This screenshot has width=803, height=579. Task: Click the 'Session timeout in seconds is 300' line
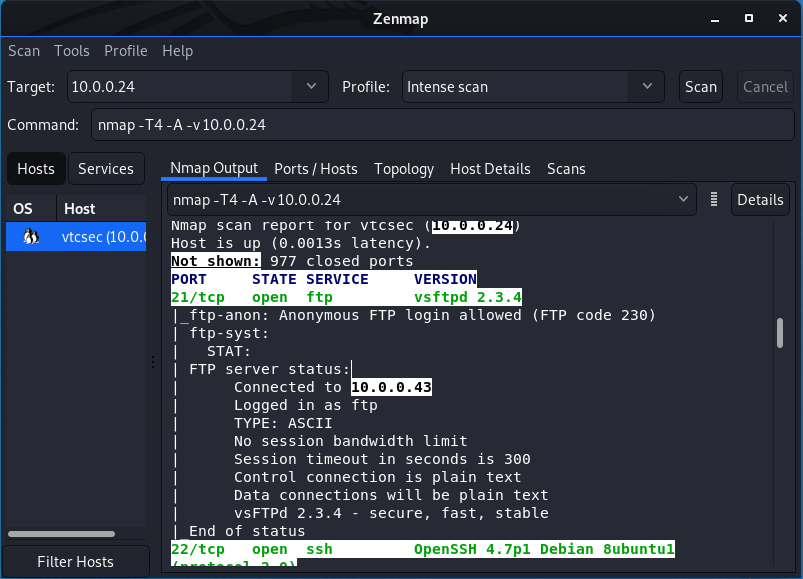[382, 459]
